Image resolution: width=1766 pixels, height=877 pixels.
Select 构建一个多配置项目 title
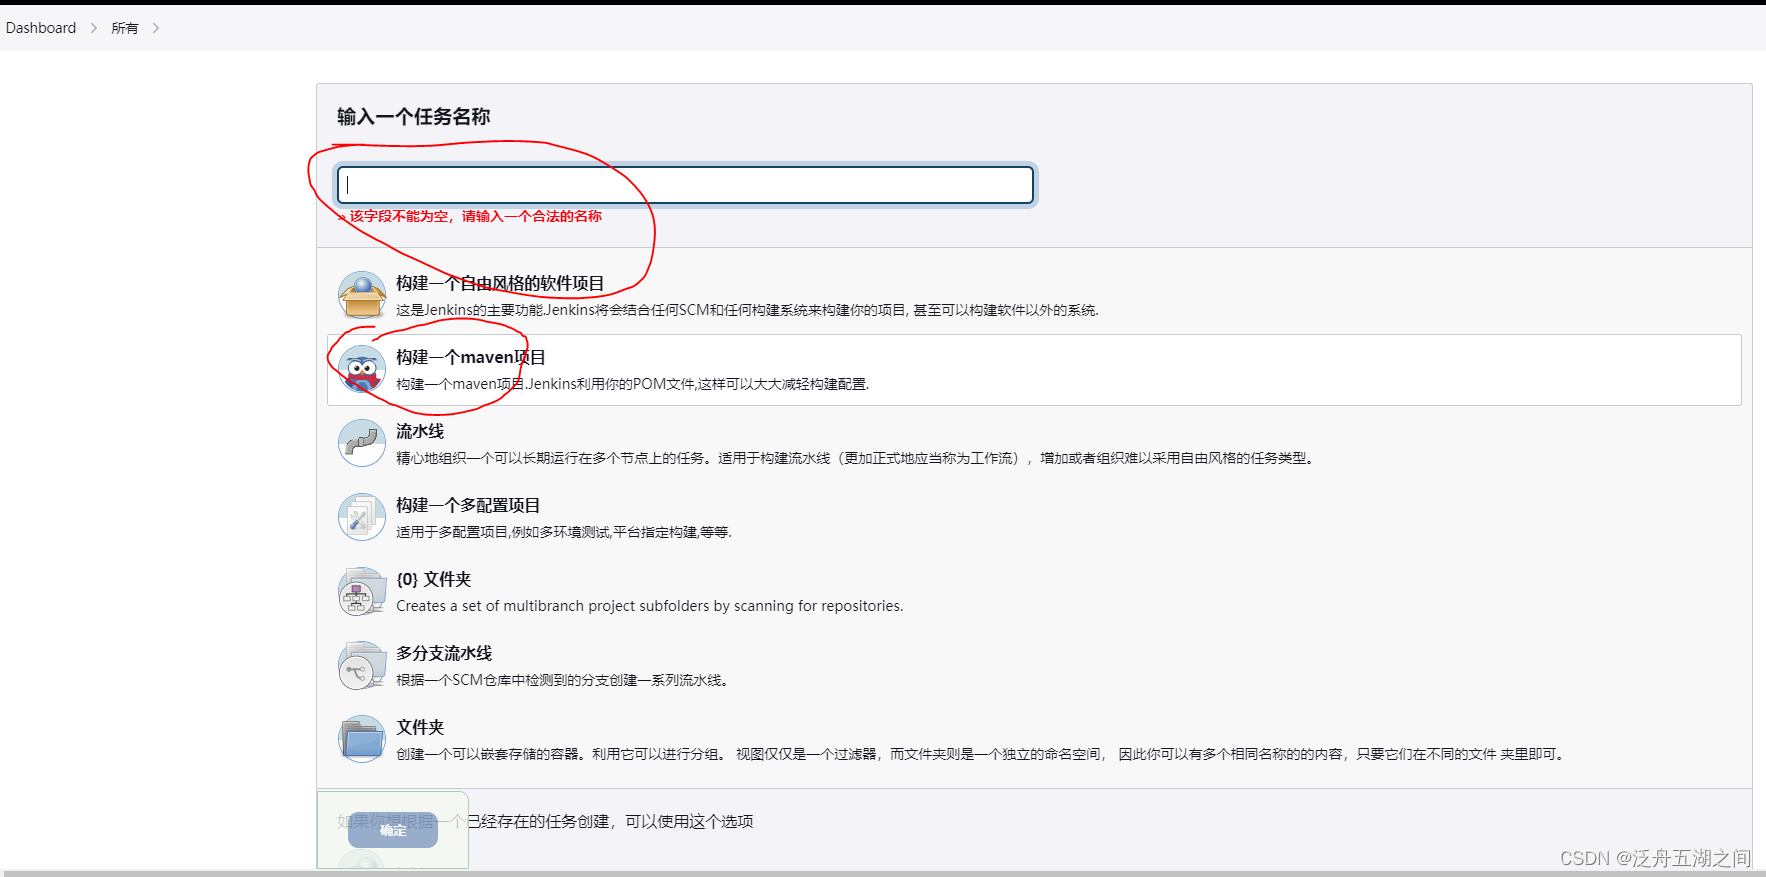click(x=468, y=505)
